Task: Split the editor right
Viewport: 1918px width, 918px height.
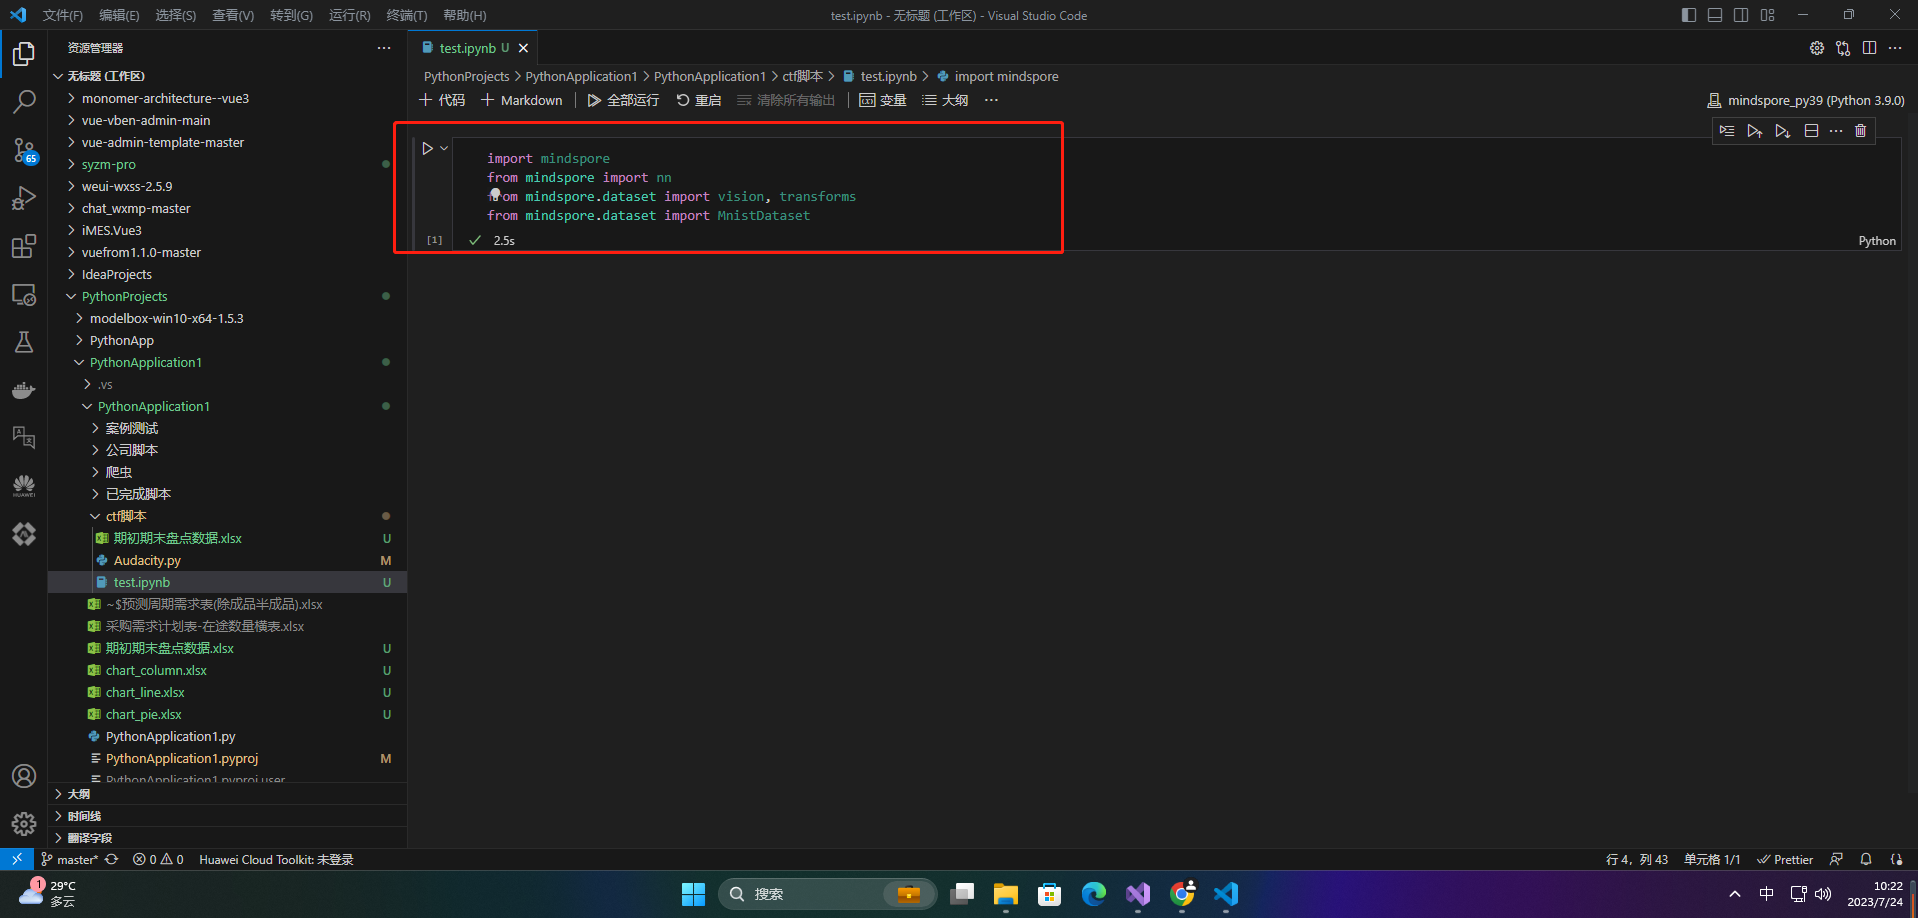Action: tap(1869, 48)
